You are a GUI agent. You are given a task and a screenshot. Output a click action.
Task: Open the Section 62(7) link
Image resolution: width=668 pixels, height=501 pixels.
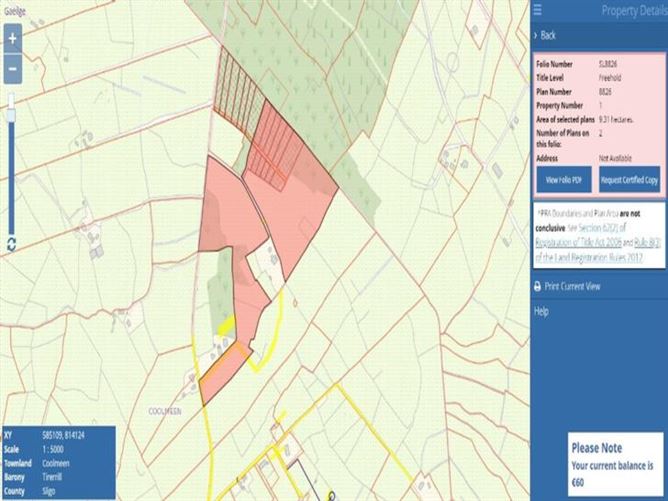coord(602,227)
